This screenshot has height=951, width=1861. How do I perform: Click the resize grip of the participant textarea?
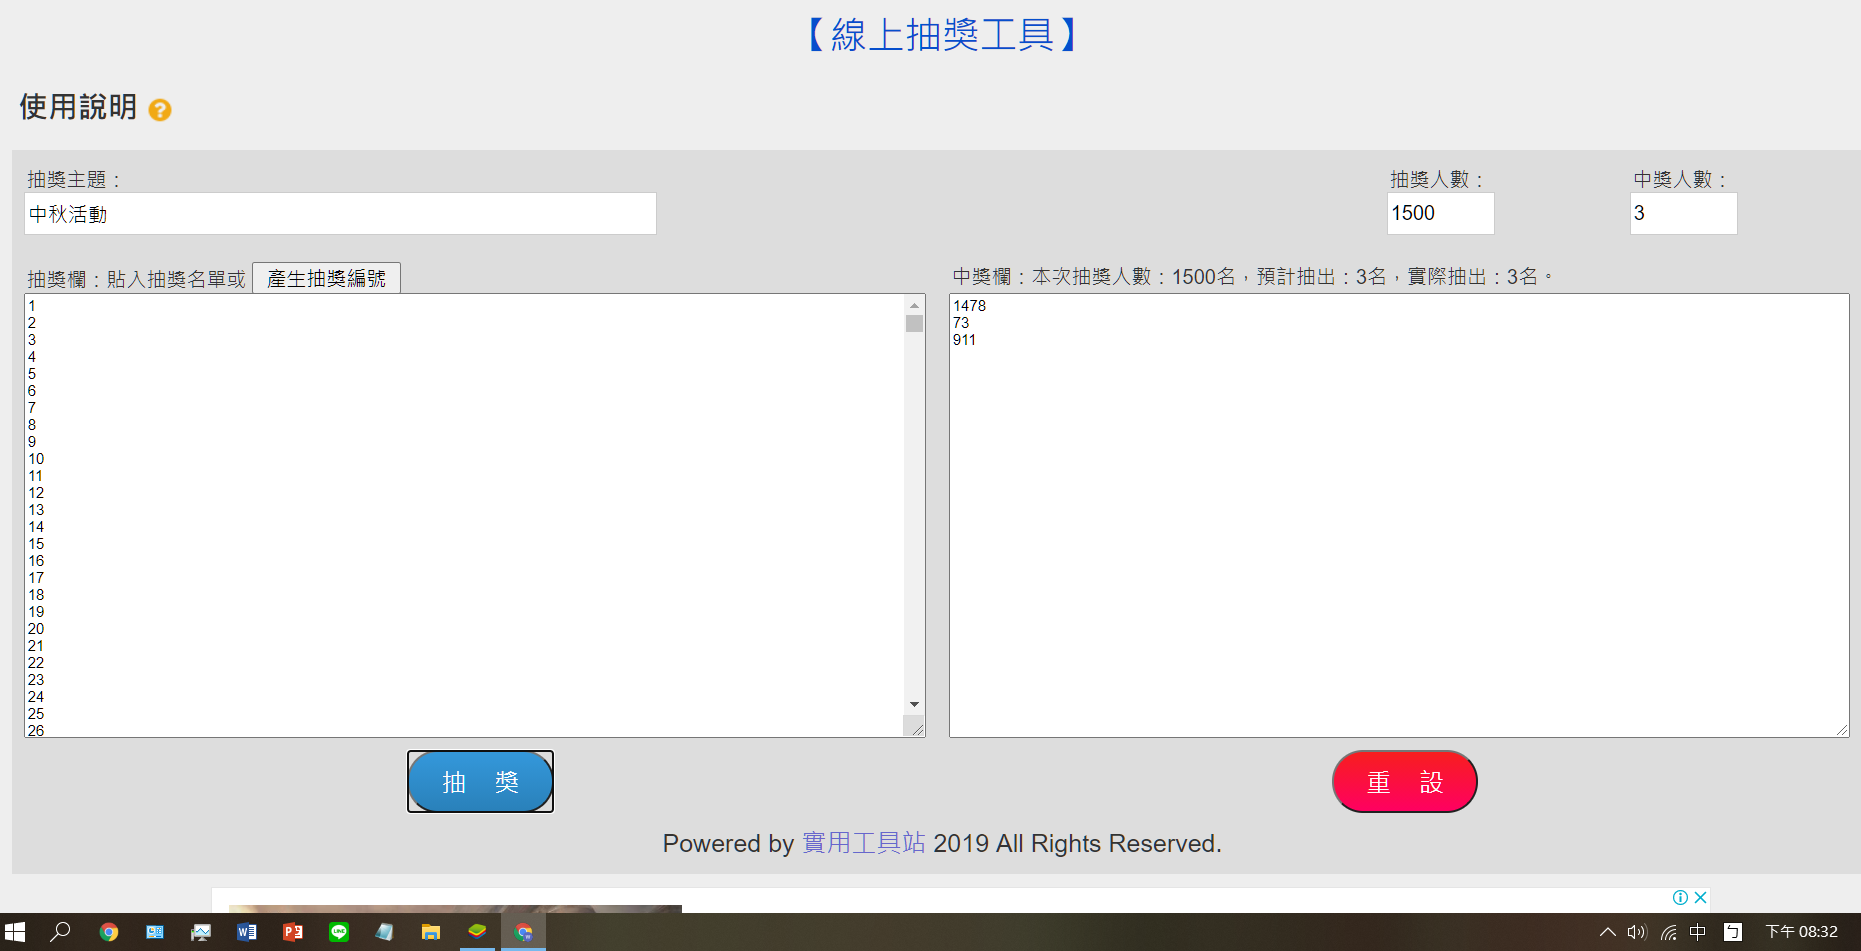point(917,730)
